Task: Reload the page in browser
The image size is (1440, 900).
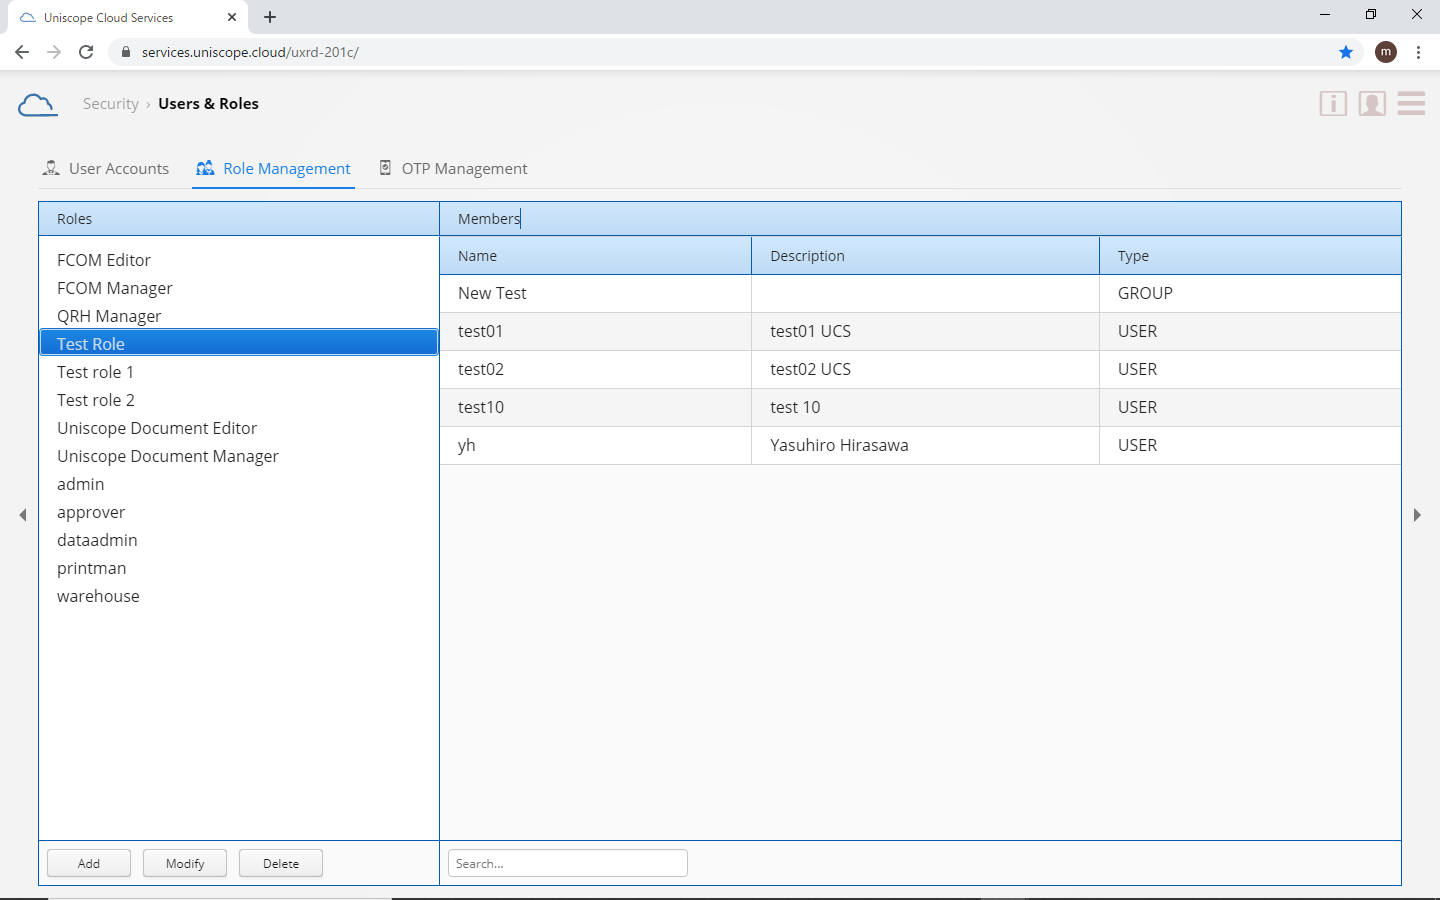Action: click(x=86, y=52)
